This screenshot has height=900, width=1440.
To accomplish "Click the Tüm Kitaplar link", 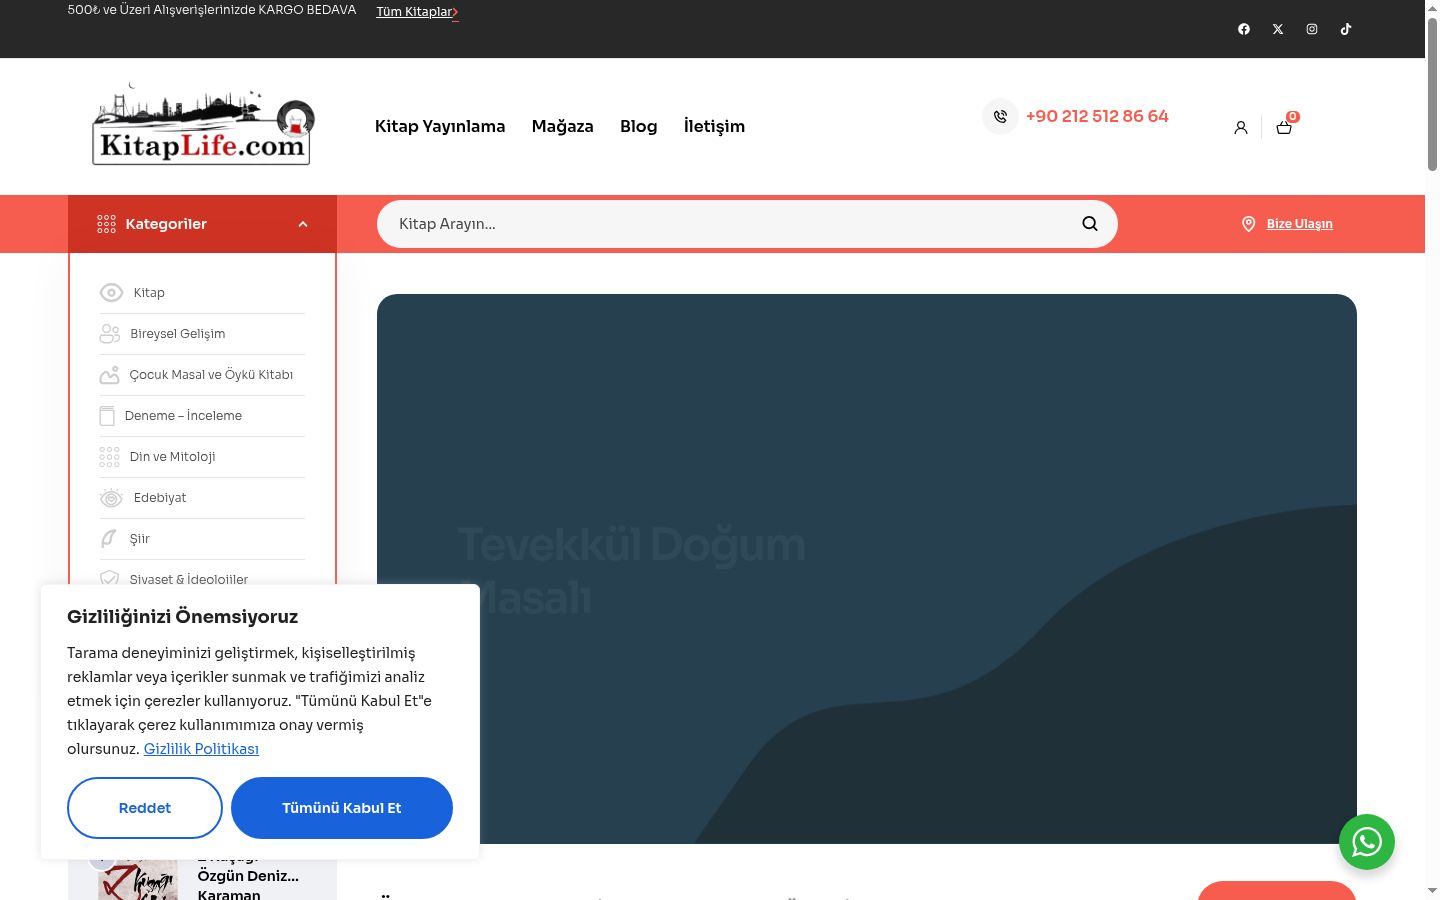I will point(417,12).
